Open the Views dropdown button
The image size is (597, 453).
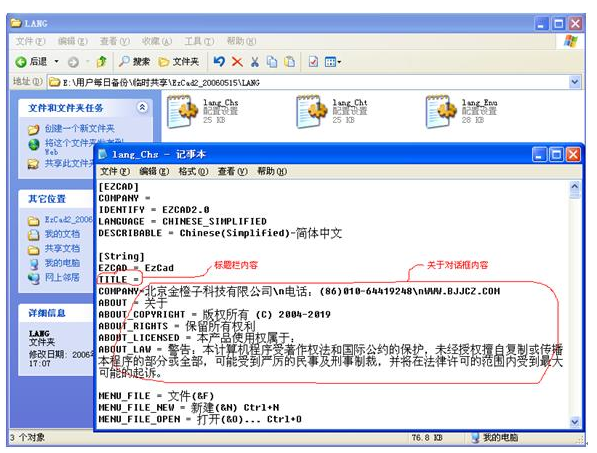click(x=333, y=62)
